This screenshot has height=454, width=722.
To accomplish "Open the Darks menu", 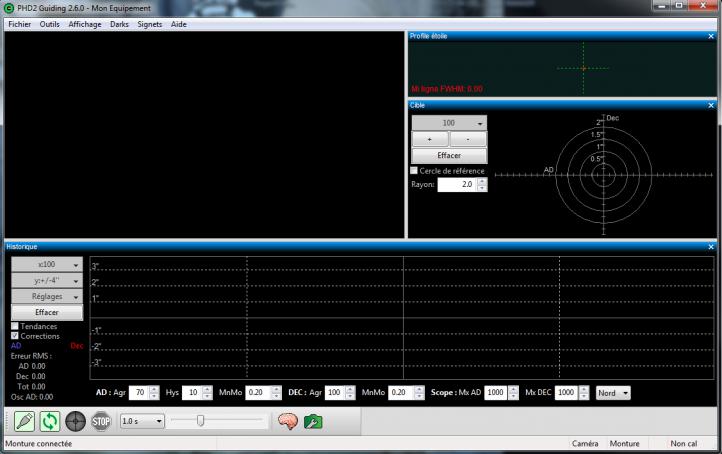I will (x=119, y=24).
